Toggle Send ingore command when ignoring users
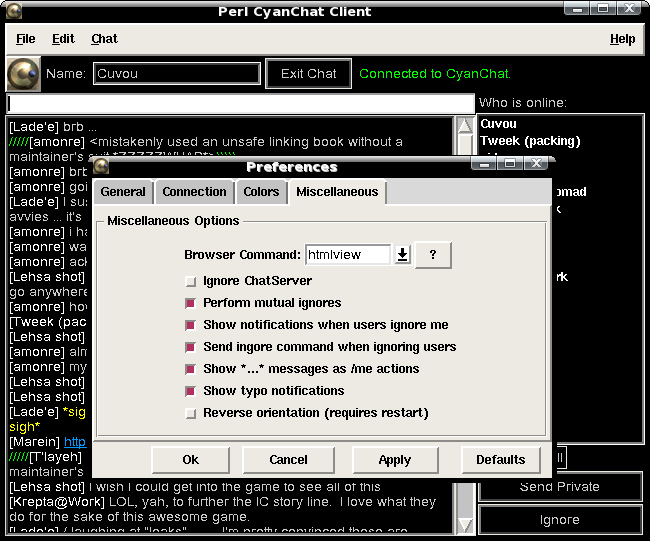Screen dimensions: 650x541 pos(191,347)
